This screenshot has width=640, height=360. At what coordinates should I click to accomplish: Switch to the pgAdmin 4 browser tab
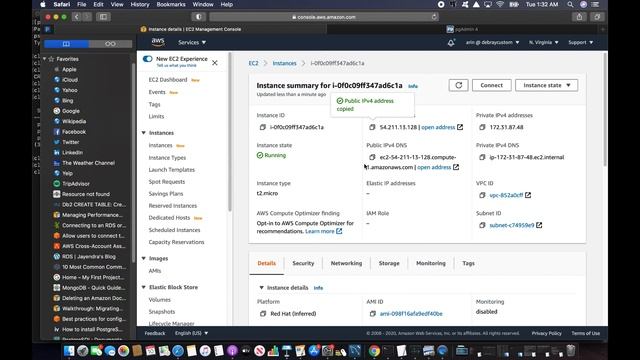462,29
